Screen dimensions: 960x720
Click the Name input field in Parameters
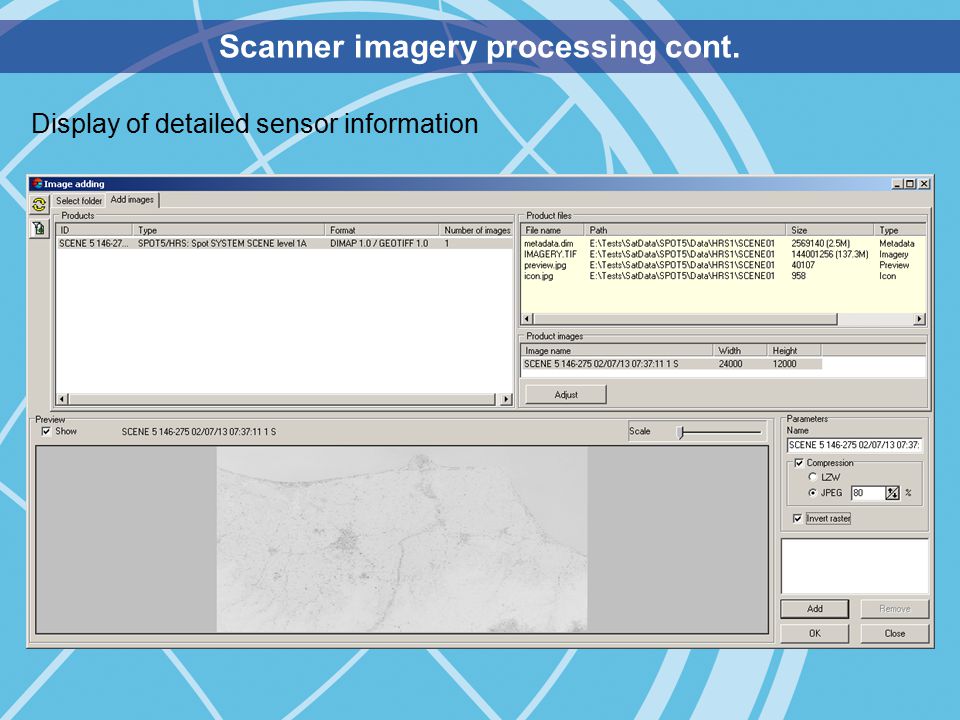pos(854,445)
